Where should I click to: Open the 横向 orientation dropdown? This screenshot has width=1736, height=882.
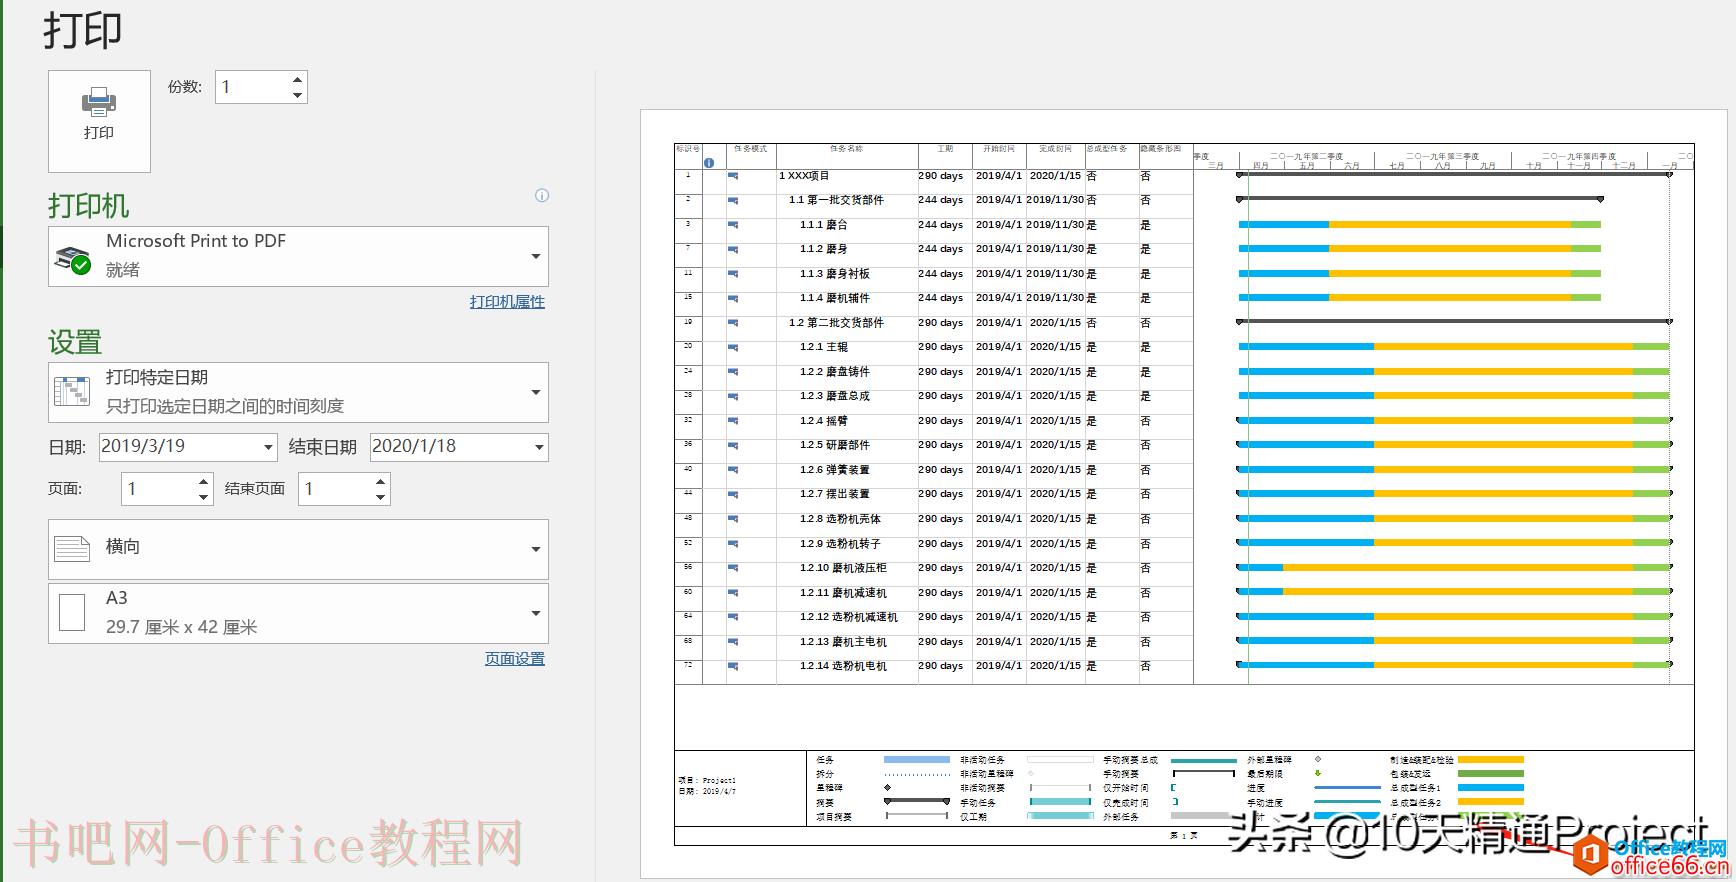tap(298, 549)
